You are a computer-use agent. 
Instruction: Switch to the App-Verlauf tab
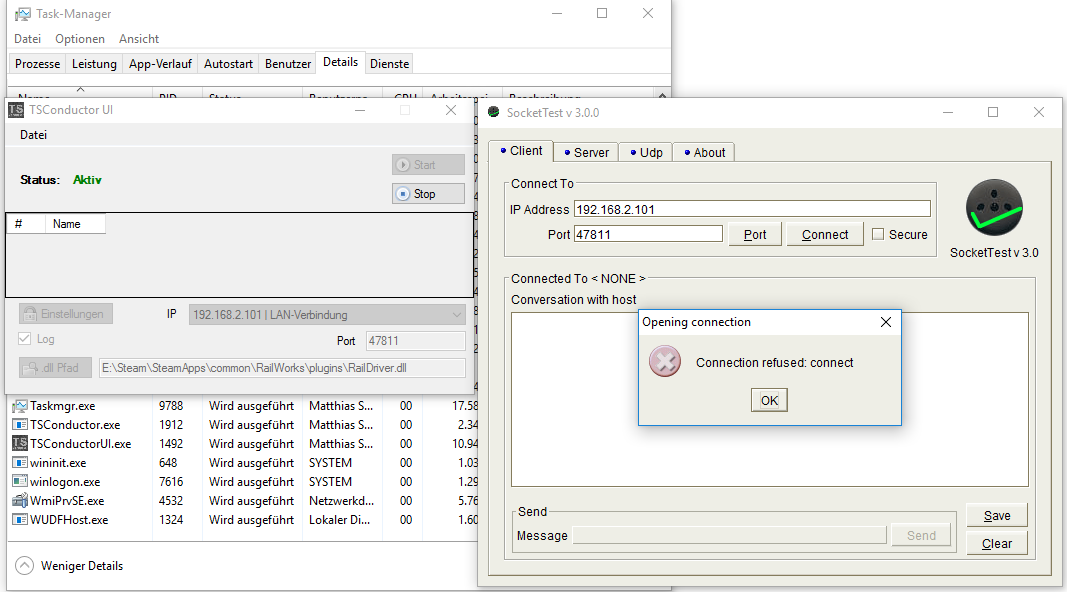click(x=160, y=63)
